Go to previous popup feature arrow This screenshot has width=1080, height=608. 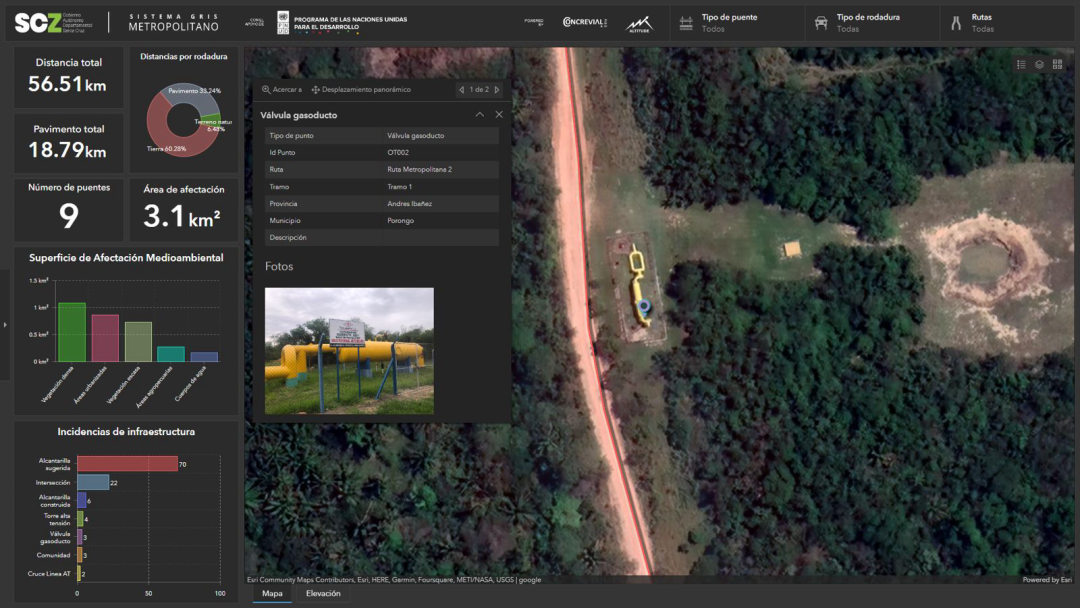[461, 90]
